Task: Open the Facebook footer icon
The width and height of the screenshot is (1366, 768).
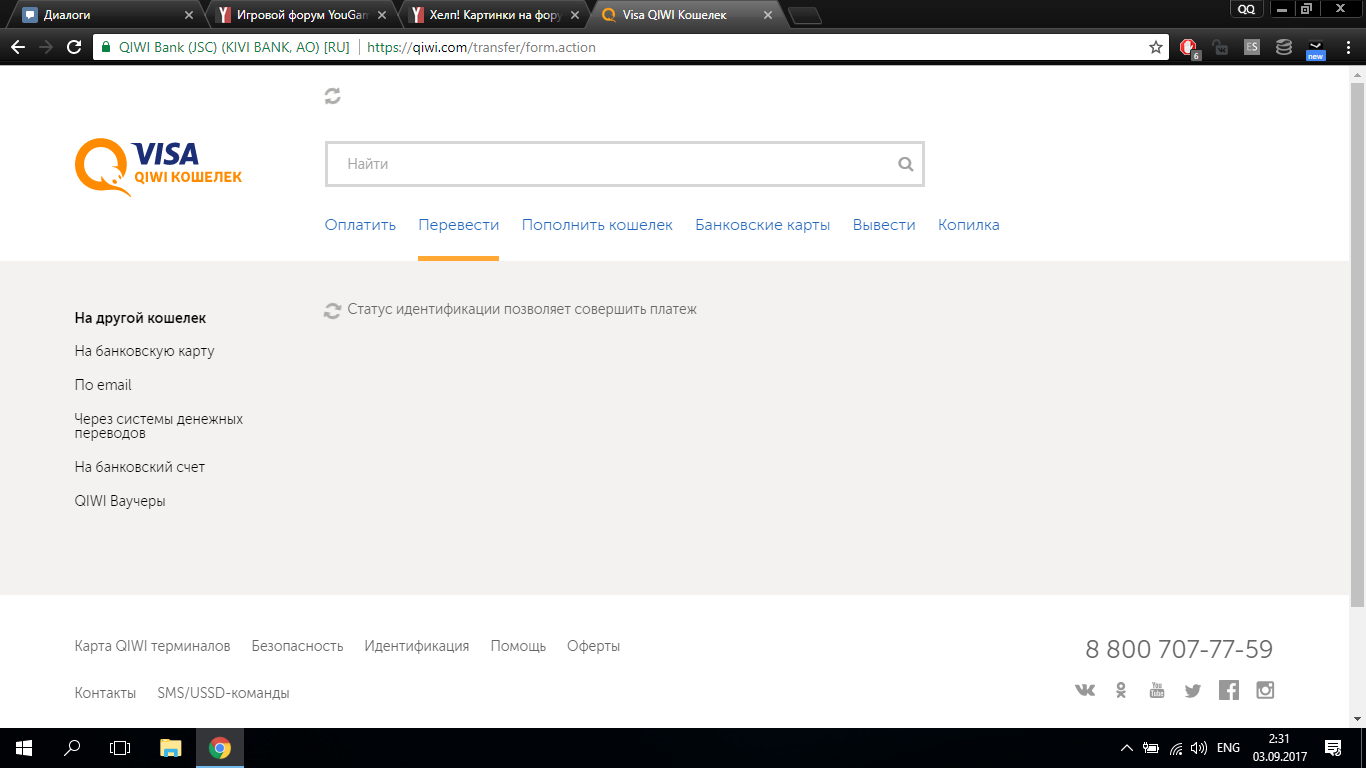Action: point(1228,690)
